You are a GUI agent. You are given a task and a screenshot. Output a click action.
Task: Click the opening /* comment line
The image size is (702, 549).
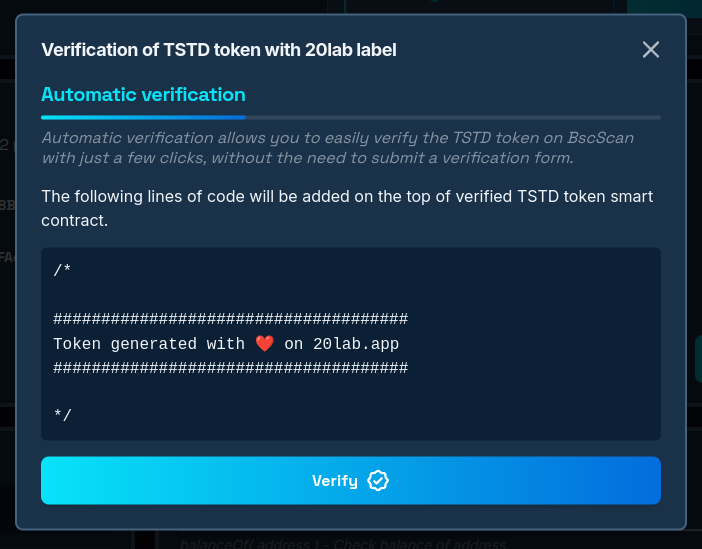(x=62, y=270)
